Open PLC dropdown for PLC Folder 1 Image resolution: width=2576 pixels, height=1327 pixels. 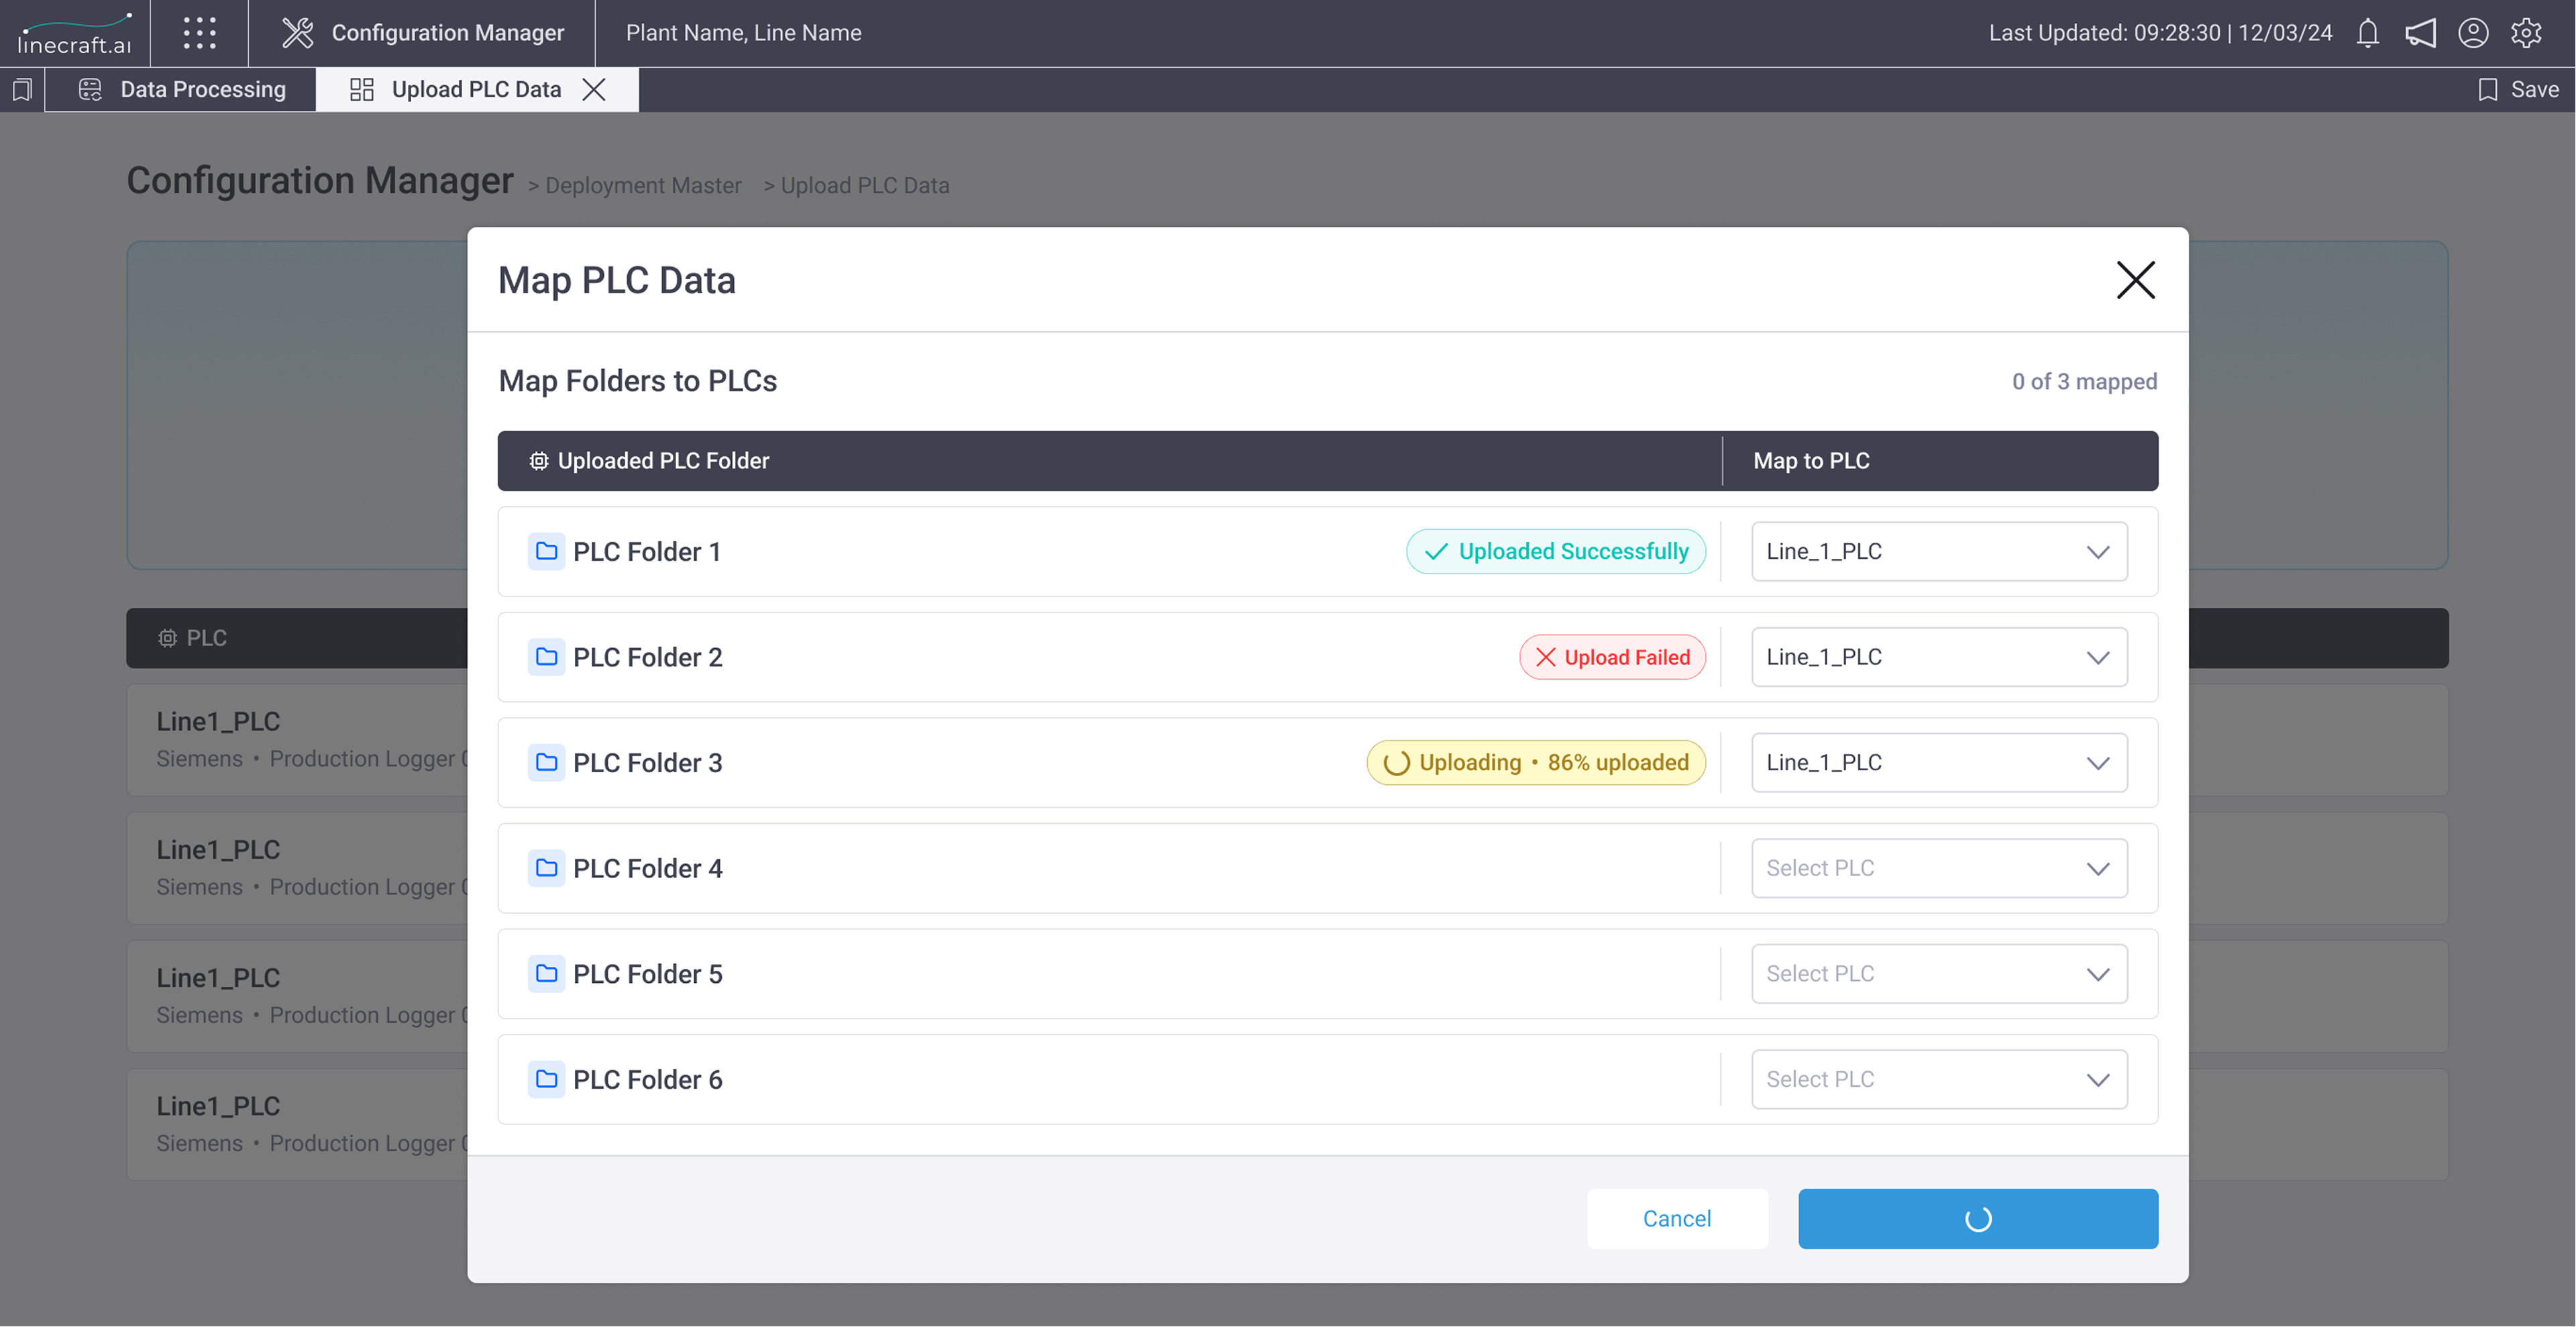[1939, 551]
